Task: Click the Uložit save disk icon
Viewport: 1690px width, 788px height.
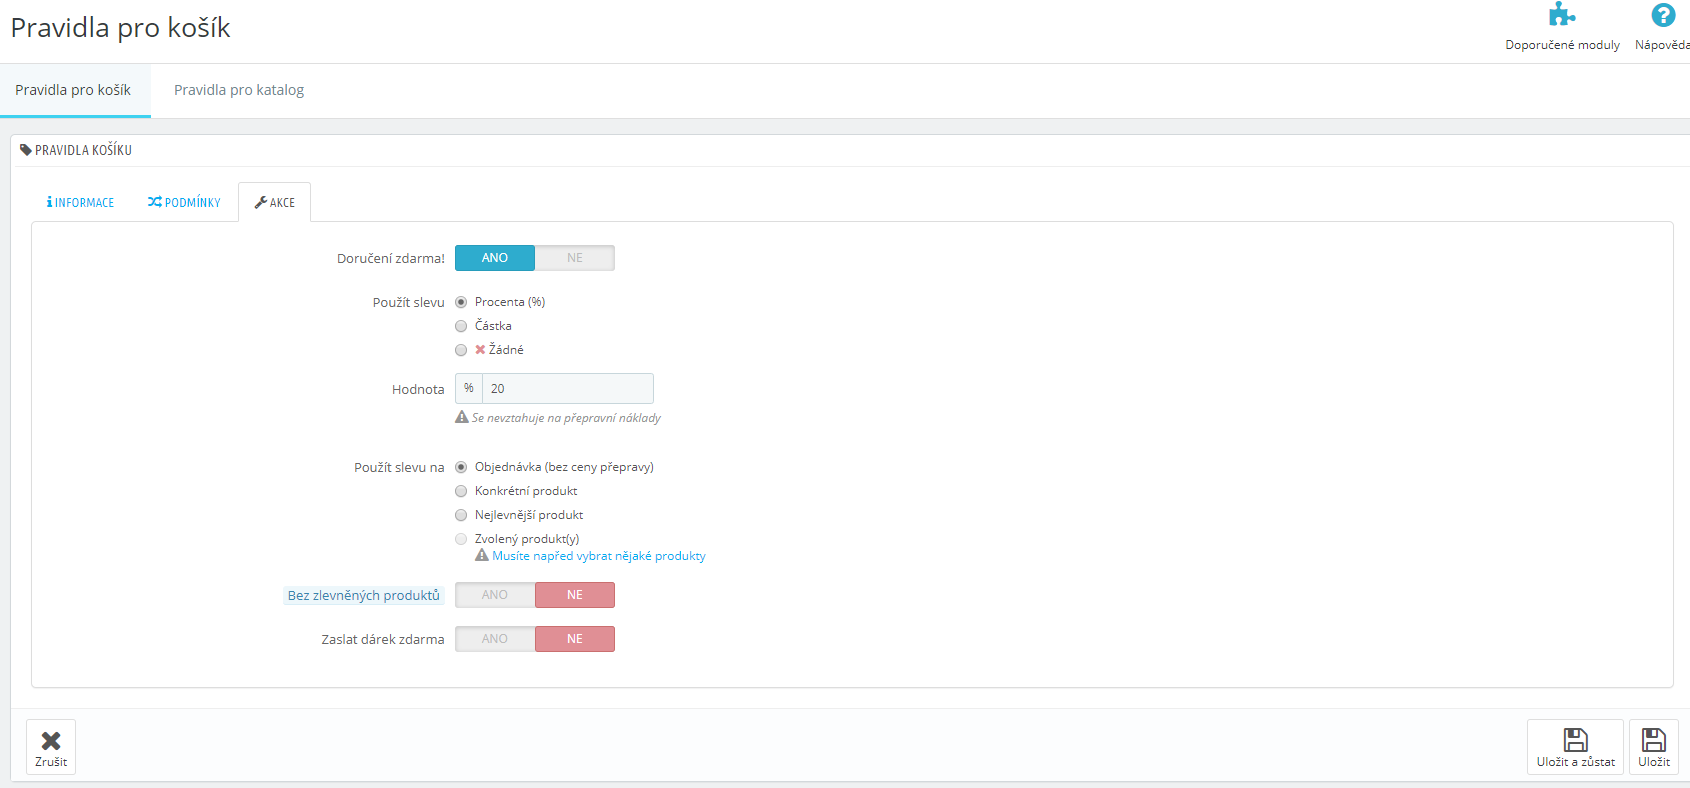Action: 1654,739
